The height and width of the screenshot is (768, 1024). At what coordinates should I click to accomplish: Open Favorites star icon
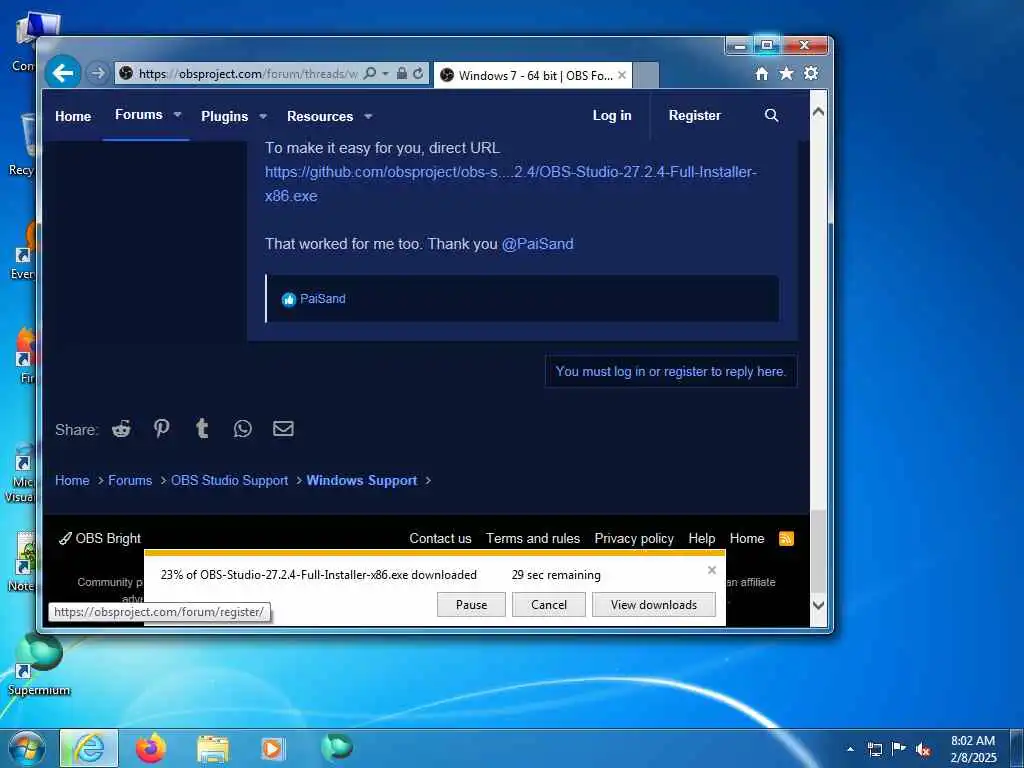pos(786,73)
